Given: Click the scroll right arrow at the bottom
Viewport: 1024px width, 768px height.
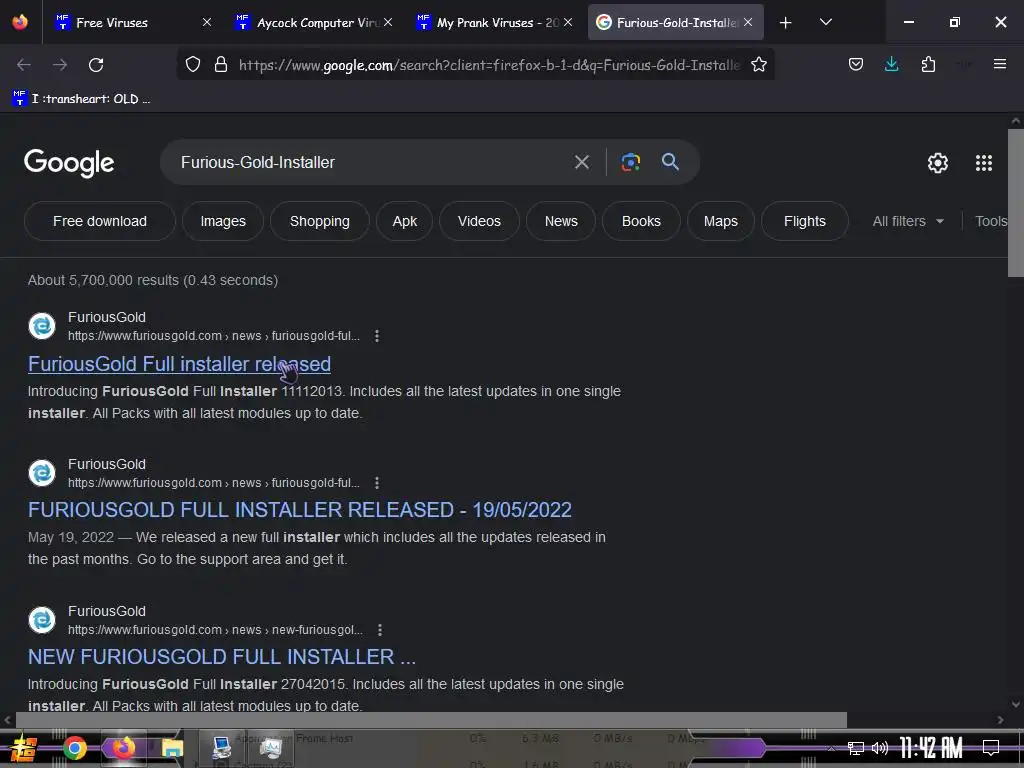Looking at the screenshot, I should click(x=1000, y=720).
